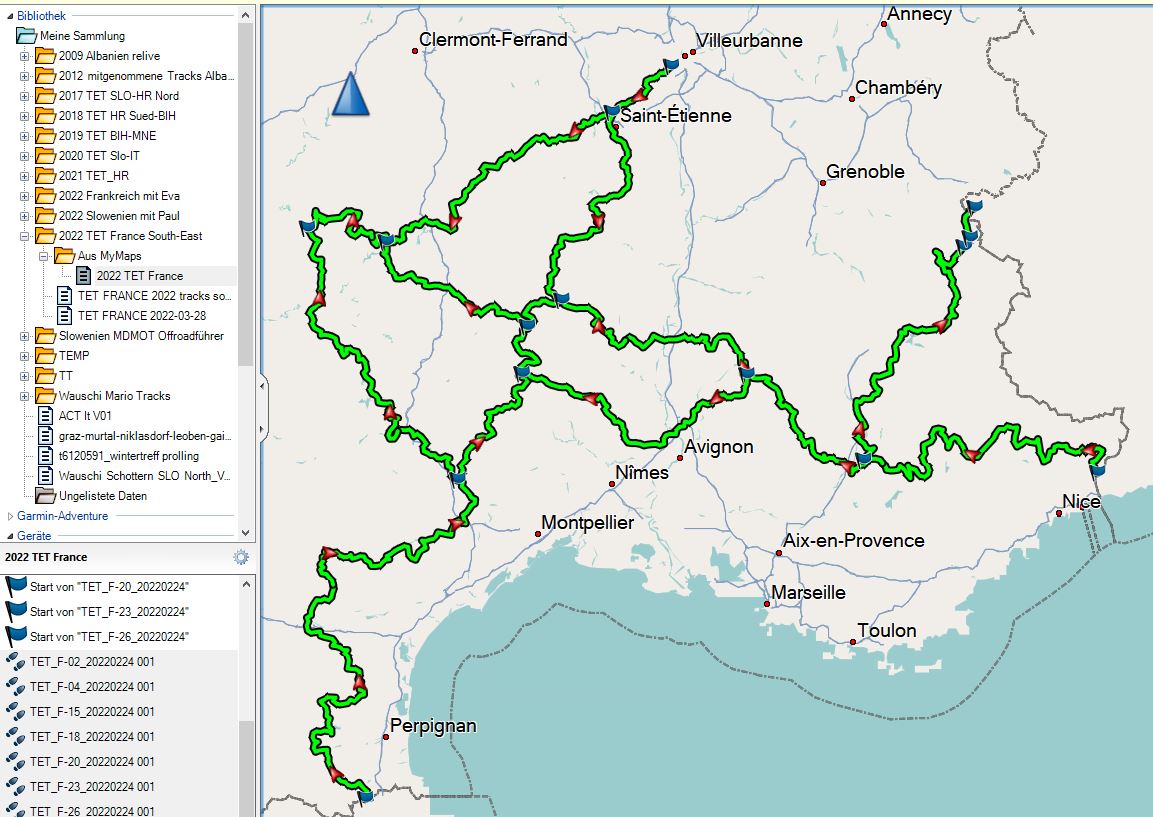This screenshot has width=1153, height=817.
Task: Open the gear options for 2022 TET France
Action: pos(240,557)
